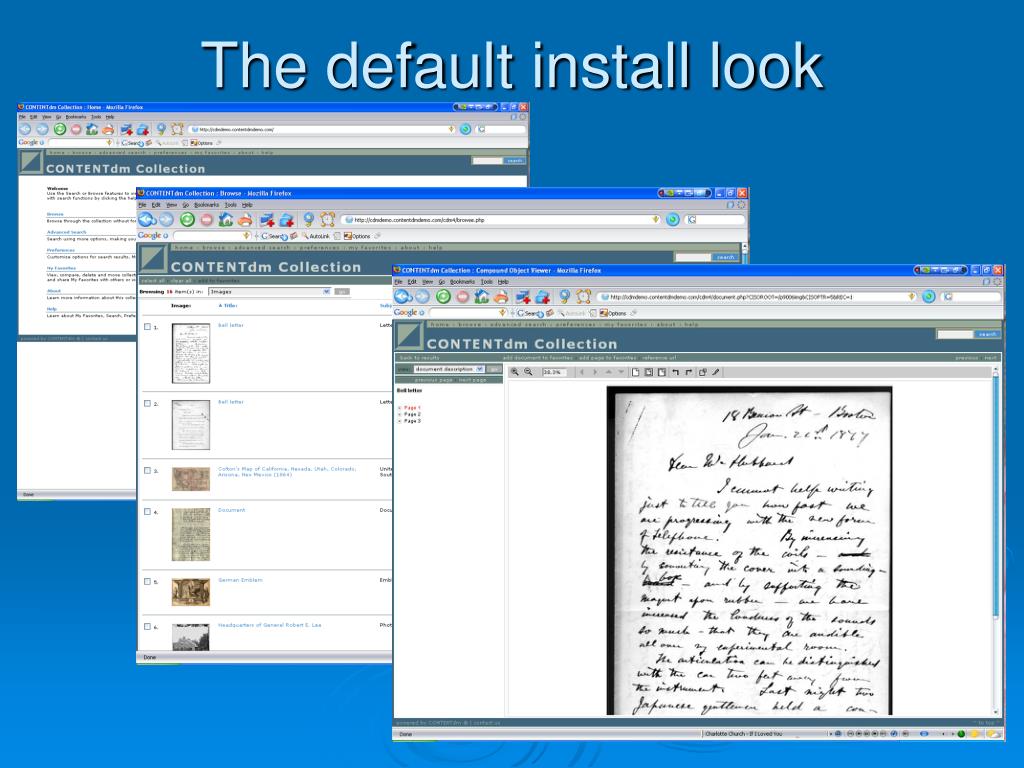Click Stop icon in Compound Object Viewer window
Image resolution: width=1024 pixels, height=768 pixels.
pos(462,297)
